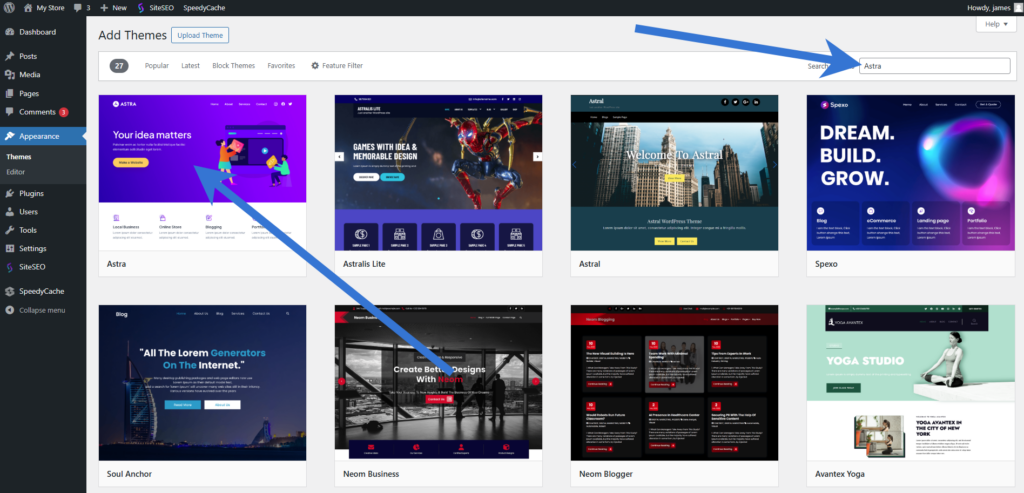The height and width of the screenshot is (493, 1024).
Task: Click the theme search field containing Astra
Action: point(937,66)
